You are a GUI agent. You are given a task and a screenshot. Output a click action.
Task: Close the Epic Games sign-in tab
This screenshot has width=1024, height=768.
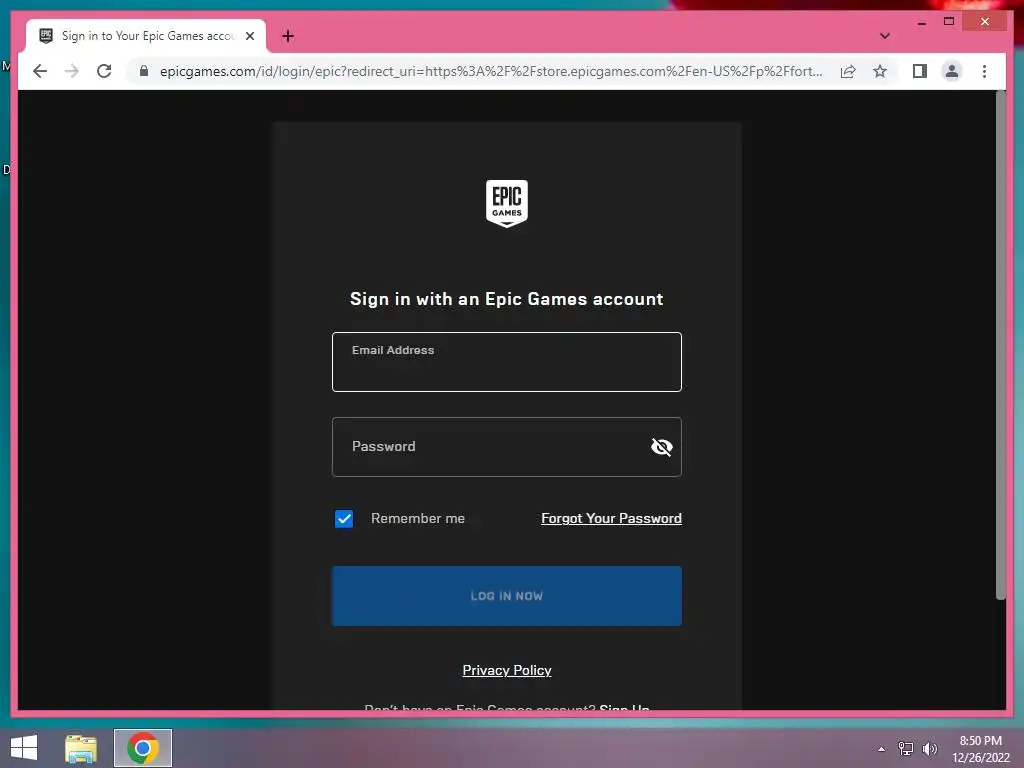click(249, 36)
